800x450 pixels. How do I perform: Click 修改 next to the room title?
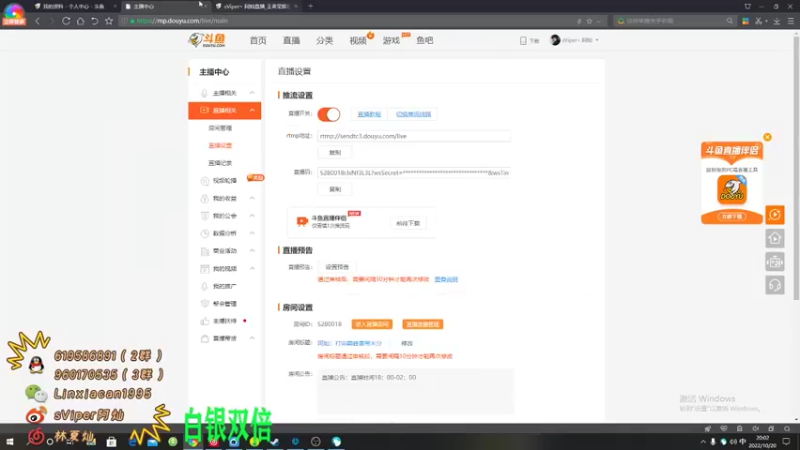(x=407, y=343)
